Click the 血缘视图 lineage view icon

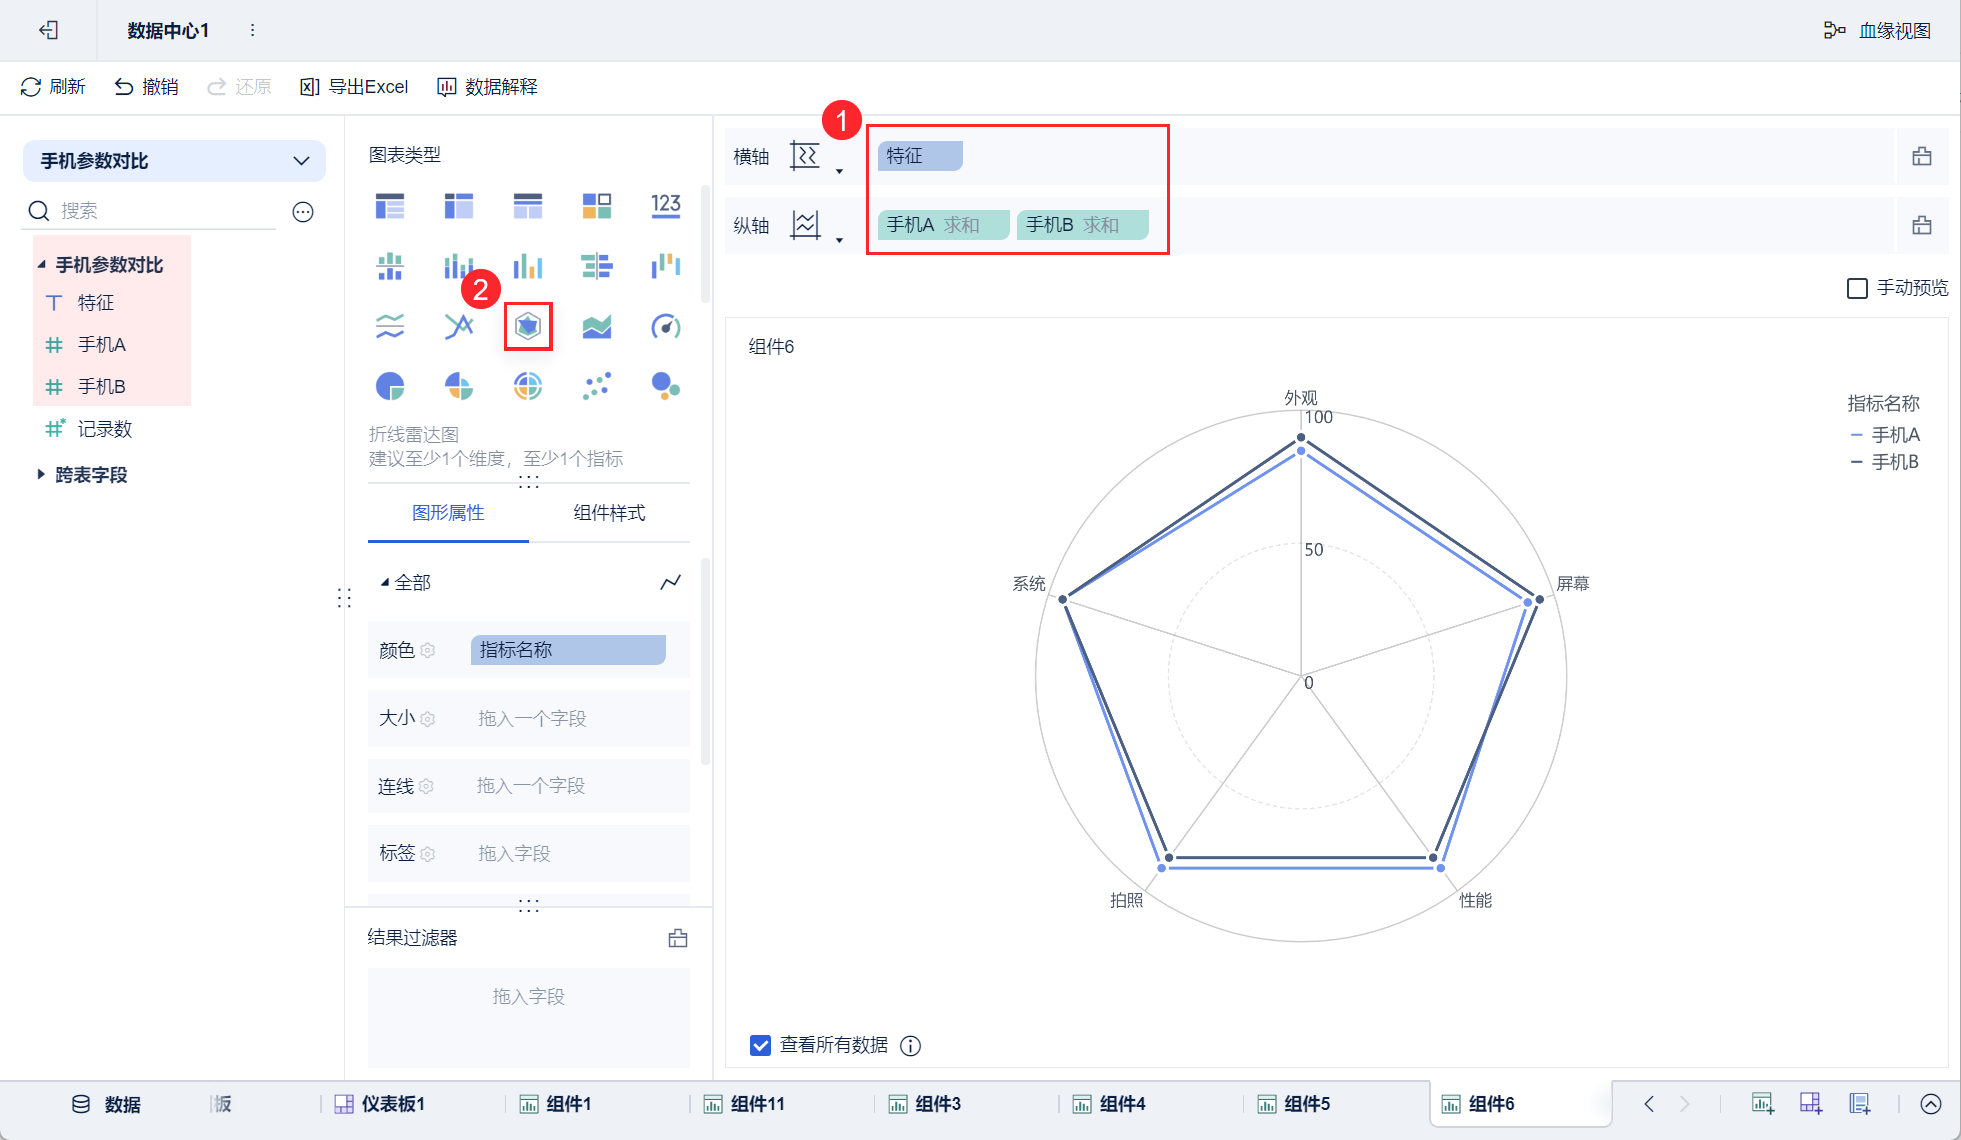[1834, 30]
